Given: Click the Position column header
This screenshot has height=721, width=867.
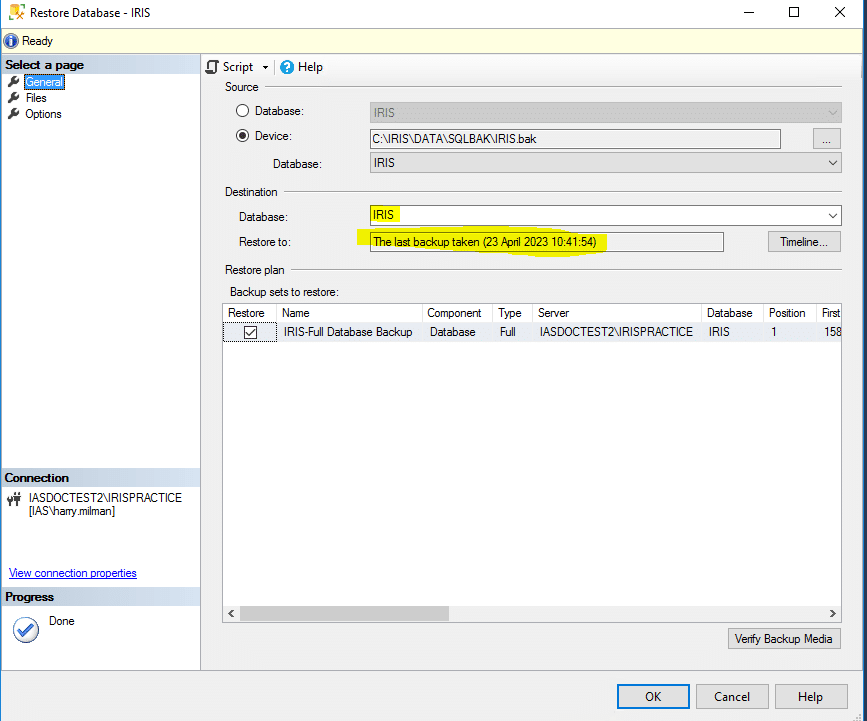Looking at the screenshot, I should [790, 313].
